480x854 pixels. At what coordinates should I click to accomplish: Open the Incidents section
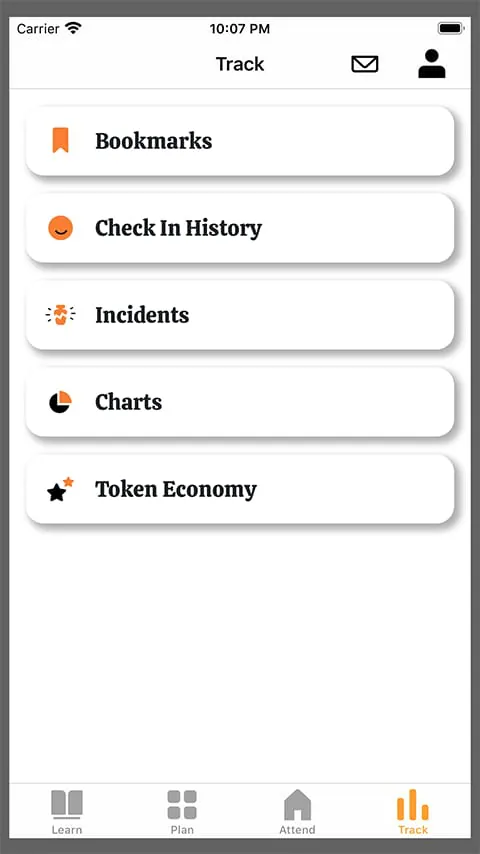coord(240,315)
